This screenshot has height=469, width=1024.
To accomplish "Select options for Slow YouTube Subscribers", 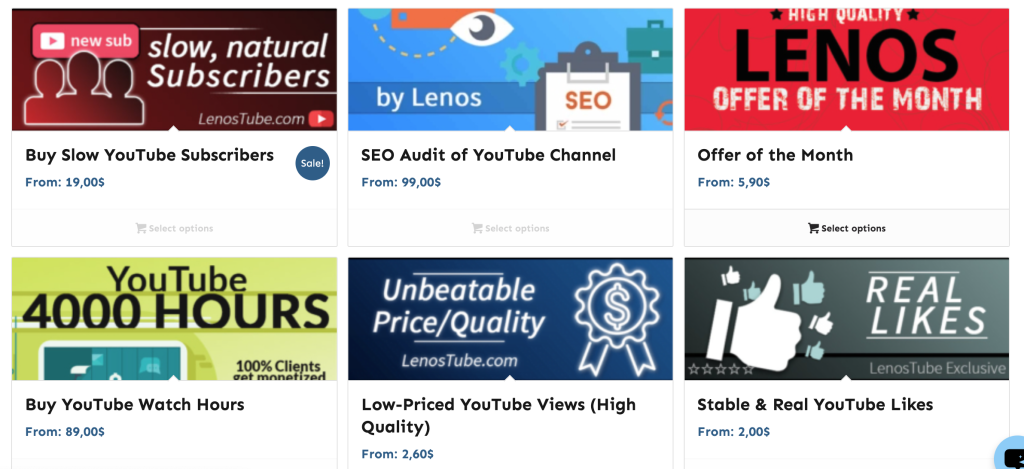I will point(174,229).
